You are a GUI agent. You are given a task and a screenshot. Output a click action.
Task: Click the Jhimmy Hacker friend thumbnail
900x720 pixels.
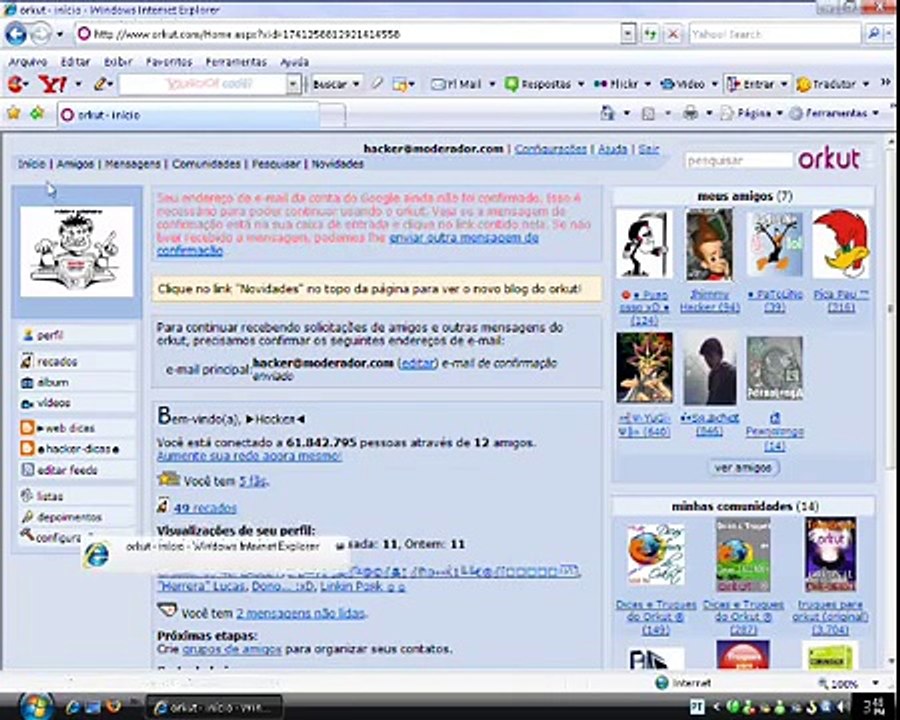coord(709,245)
